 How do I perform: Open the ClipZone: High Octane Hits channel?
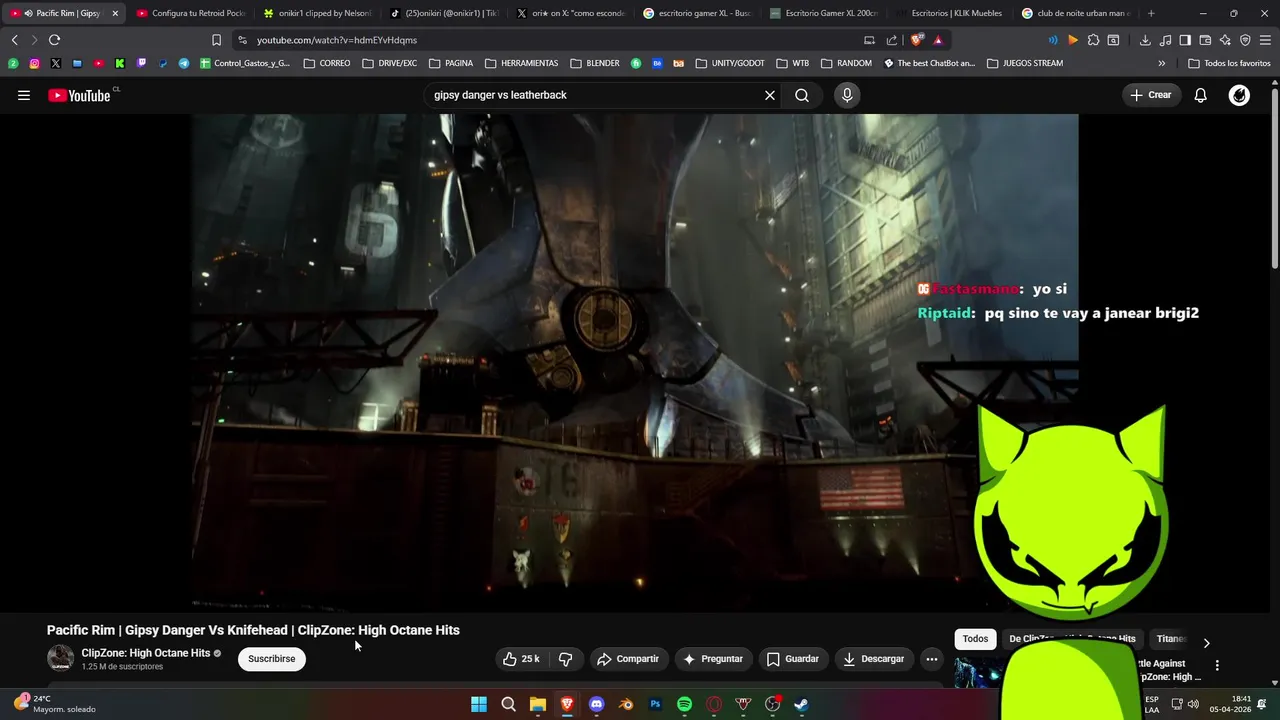(x=146, y=653)
